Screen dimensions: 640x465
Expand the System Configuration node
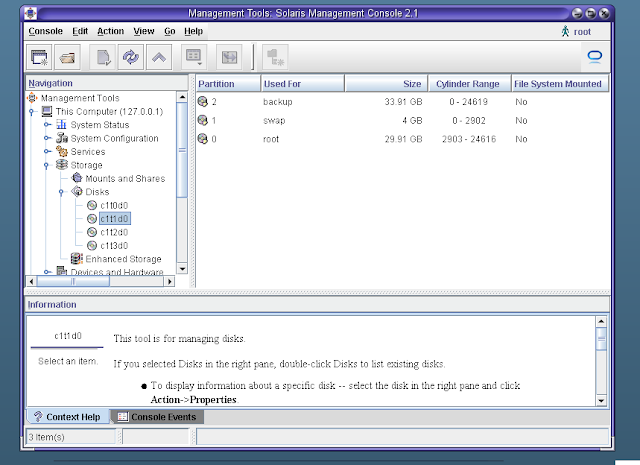tap(47, 138)
